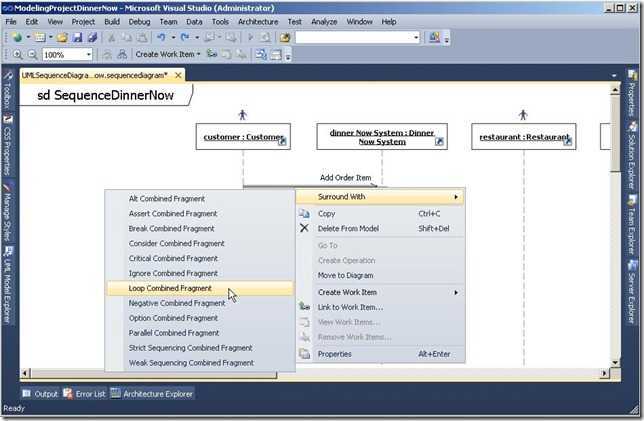Image resolution: width=644 pixels, height=421 pixels.
Task: Click the vertical scrollbar down arrow
Action: coord(615,362)
